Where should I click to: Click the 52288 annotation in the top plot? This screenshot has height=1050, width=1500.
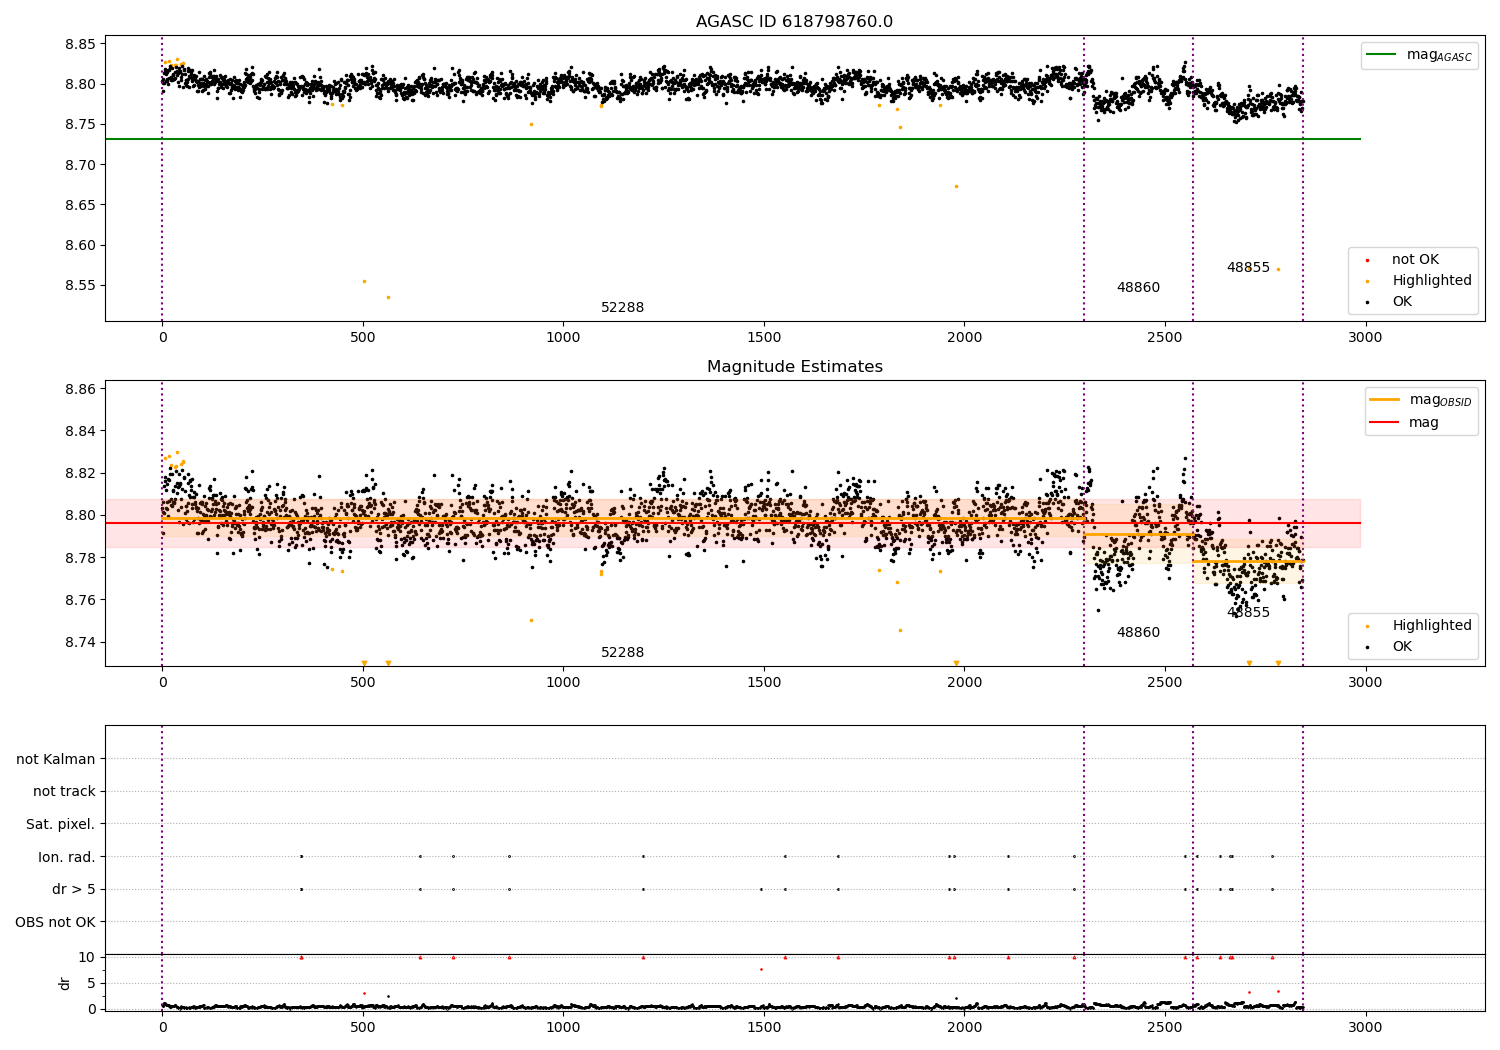coord(622,308)
